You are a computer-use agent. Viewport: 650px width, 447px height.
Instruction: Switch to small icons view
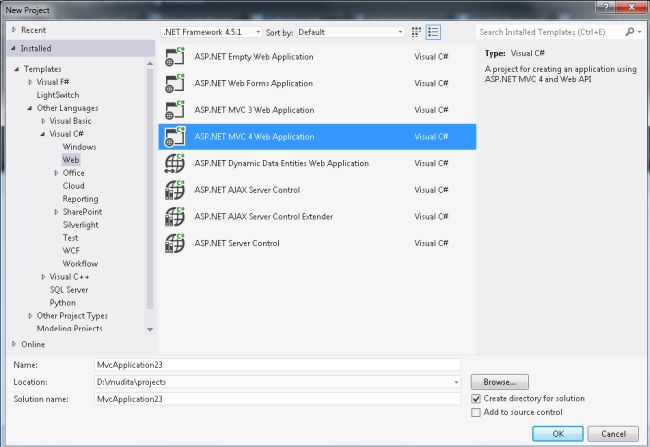[416, 32]
